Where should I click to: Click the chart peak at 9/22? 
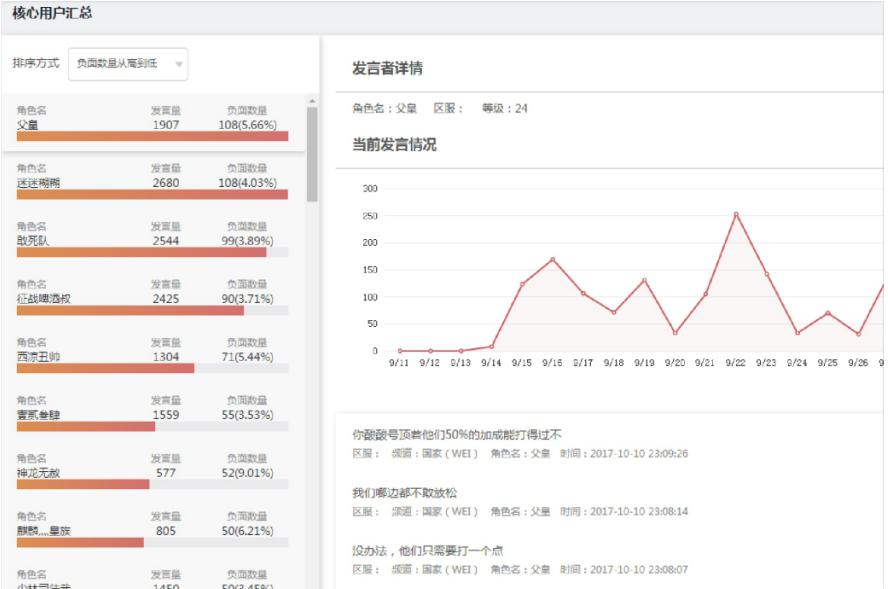[x=736, y=213]
